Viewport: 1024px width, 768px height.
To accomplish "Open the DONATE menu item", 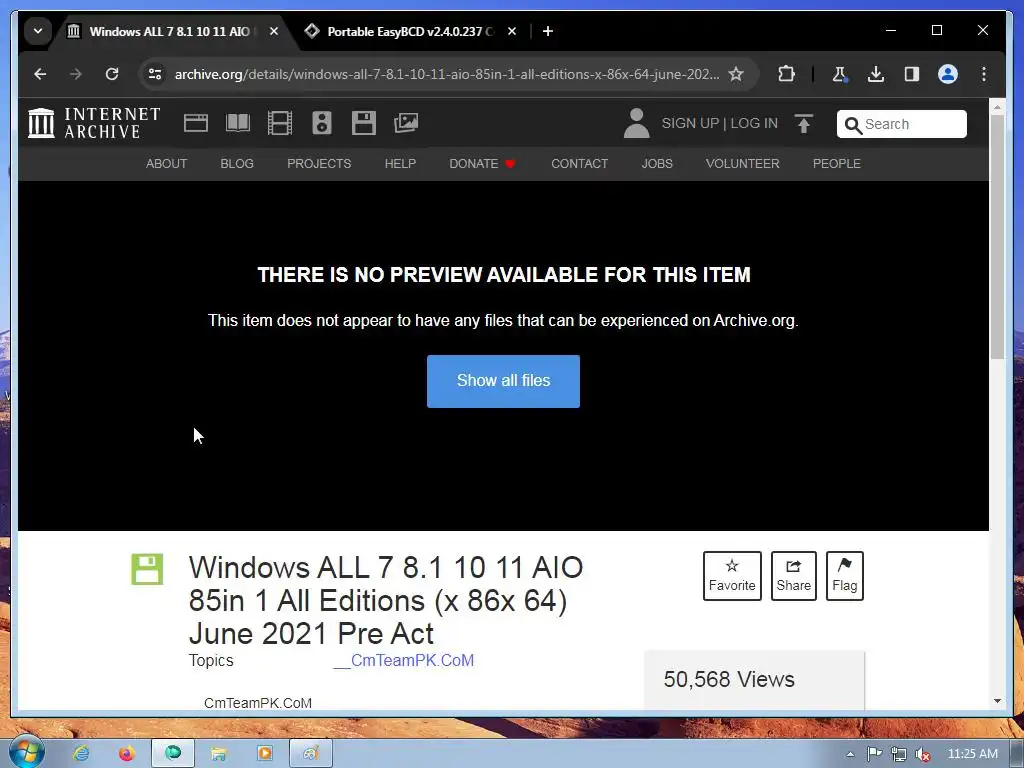I will (x=482, y=164).
